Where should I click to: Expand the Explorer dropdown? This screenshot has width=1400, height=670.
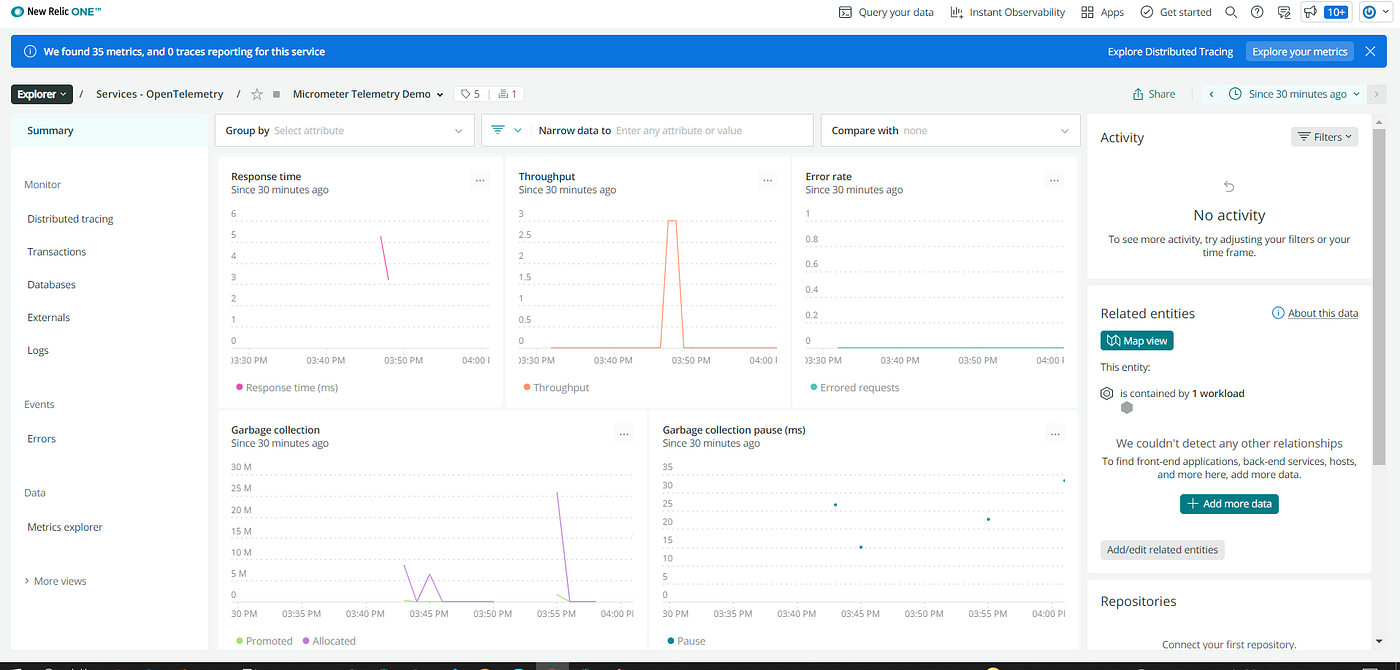[x=42, y=94]
